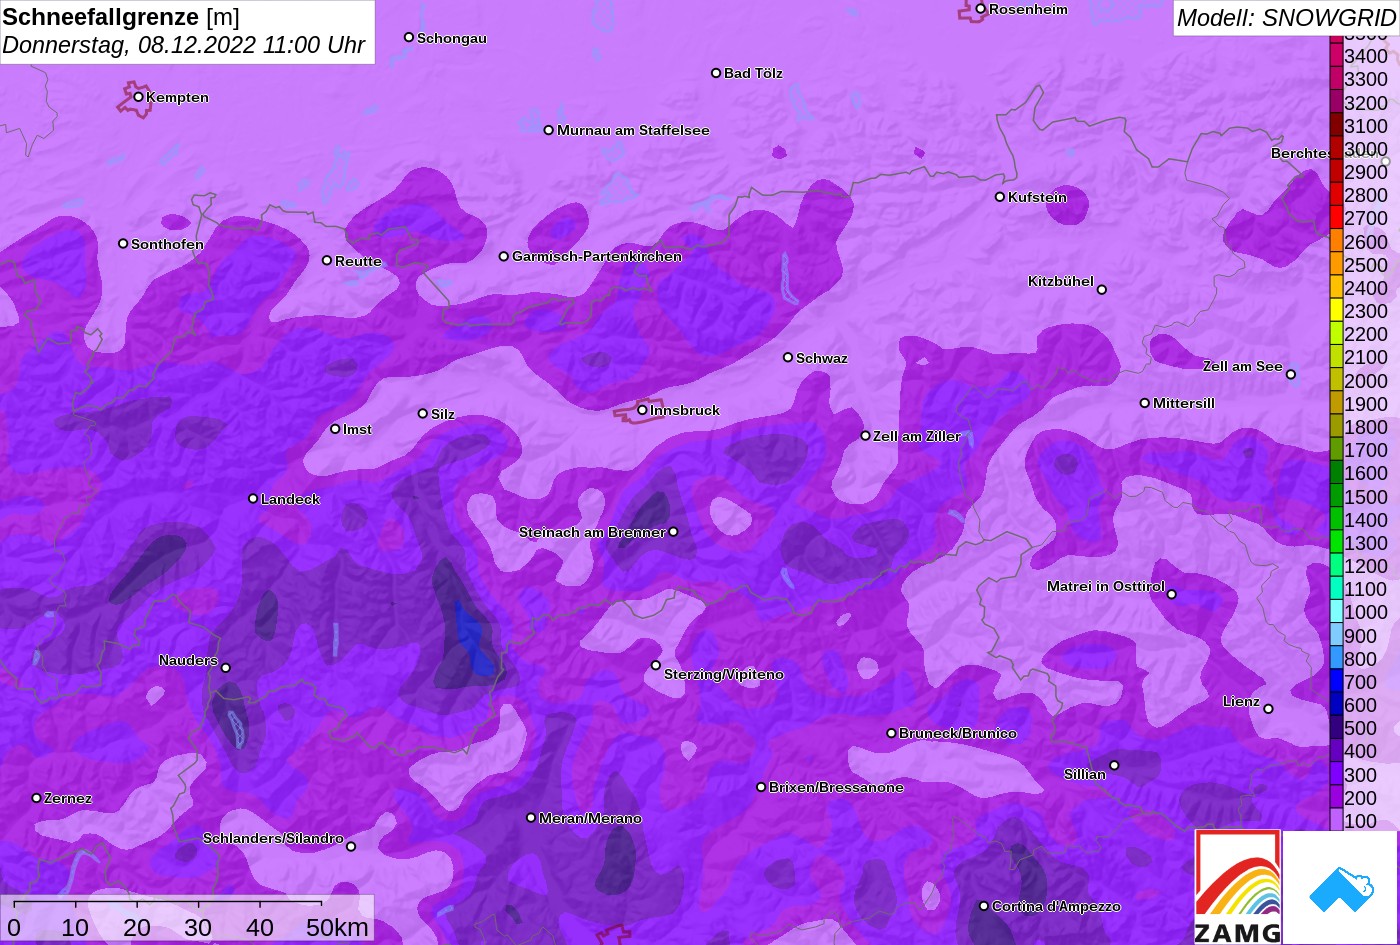
Task: Select the Kitzbühel marker dot
Action: [x=1102, y=290]
